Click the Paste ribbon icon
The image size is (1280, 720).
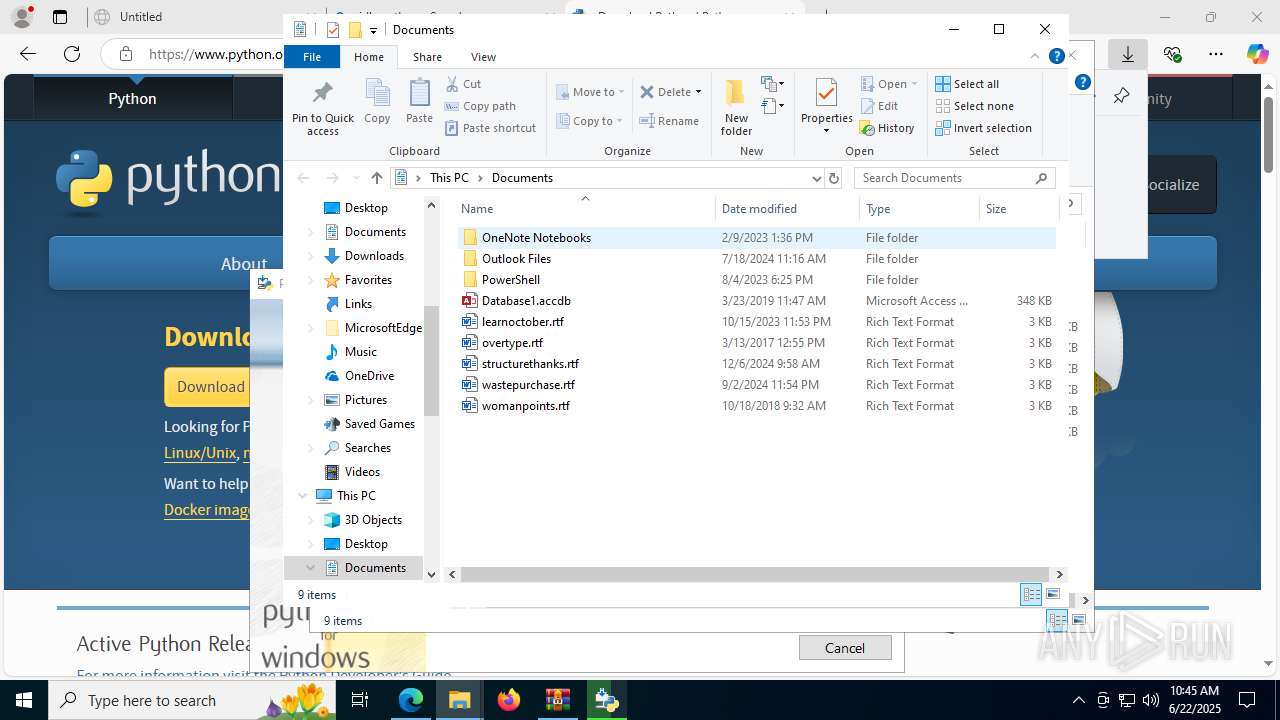pos(419,102)
